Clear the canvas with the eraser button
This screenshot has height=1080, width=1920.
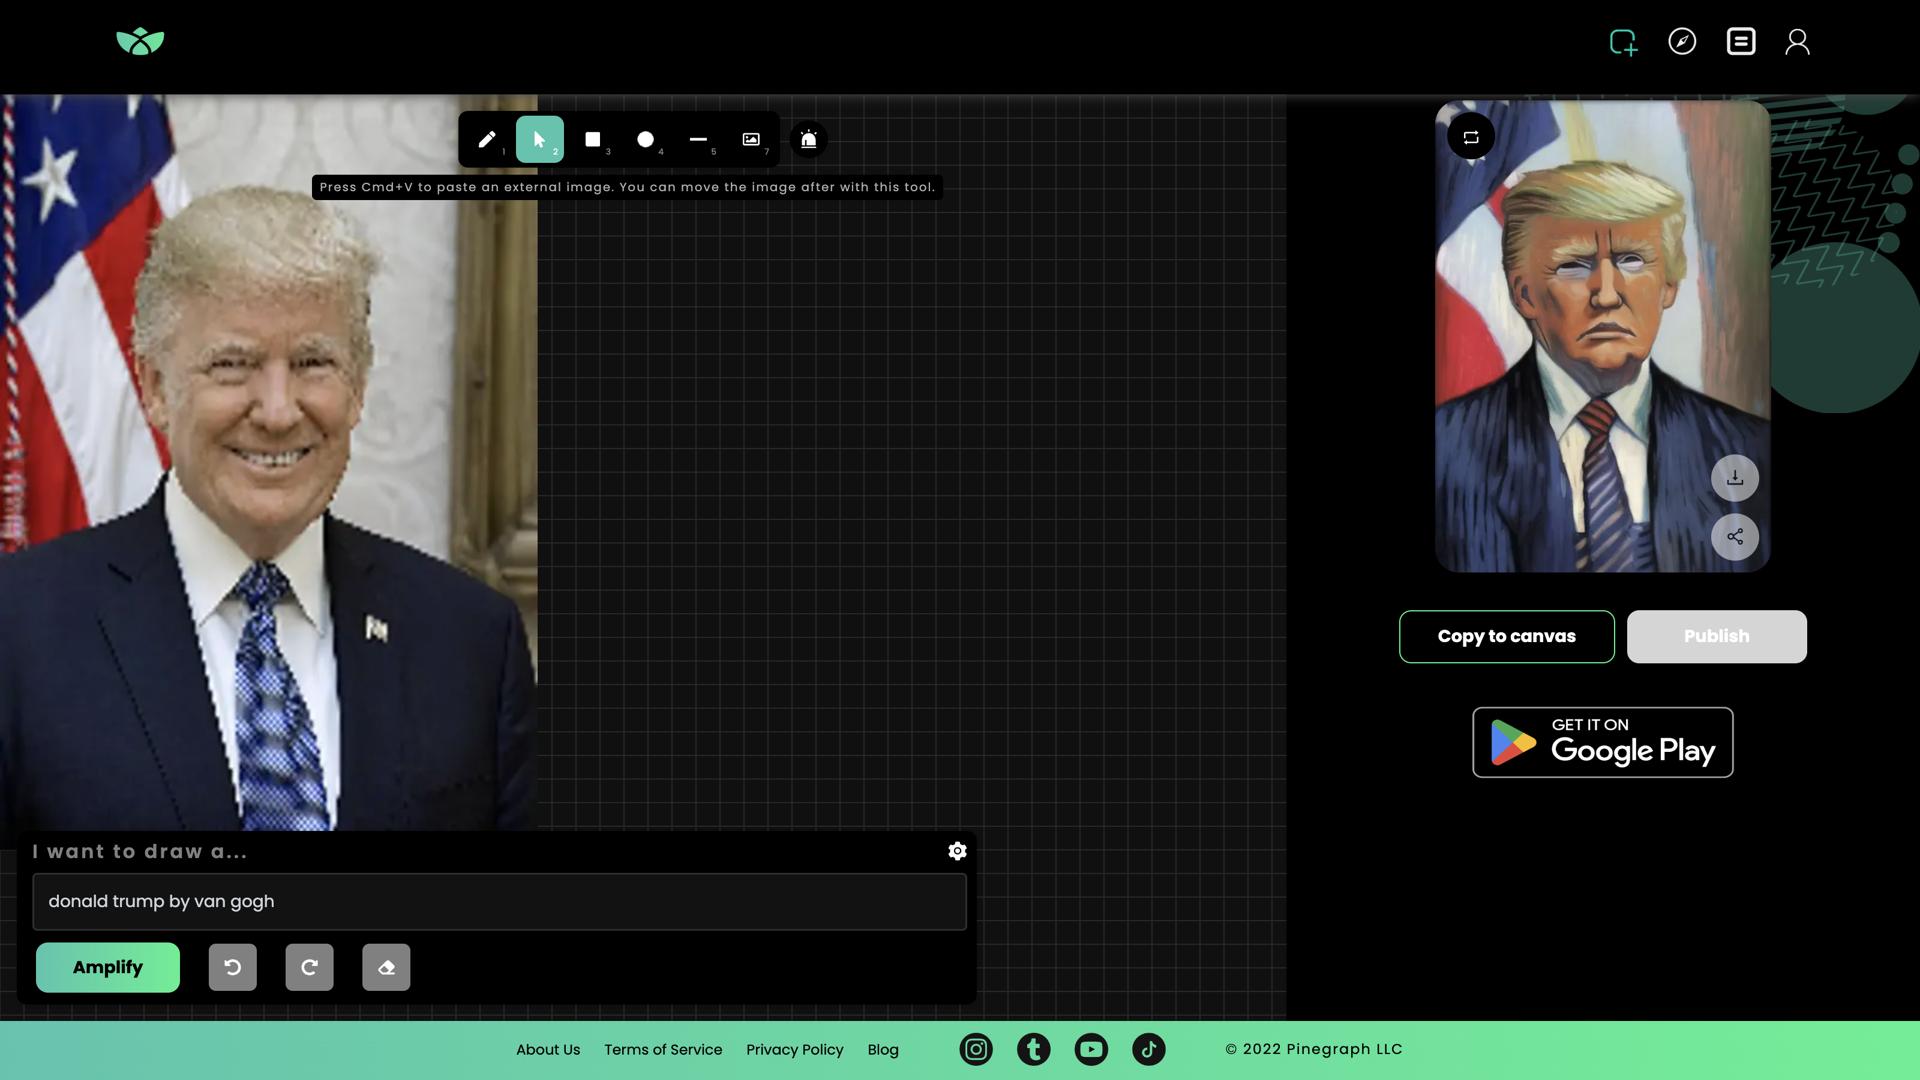point(386,967)
